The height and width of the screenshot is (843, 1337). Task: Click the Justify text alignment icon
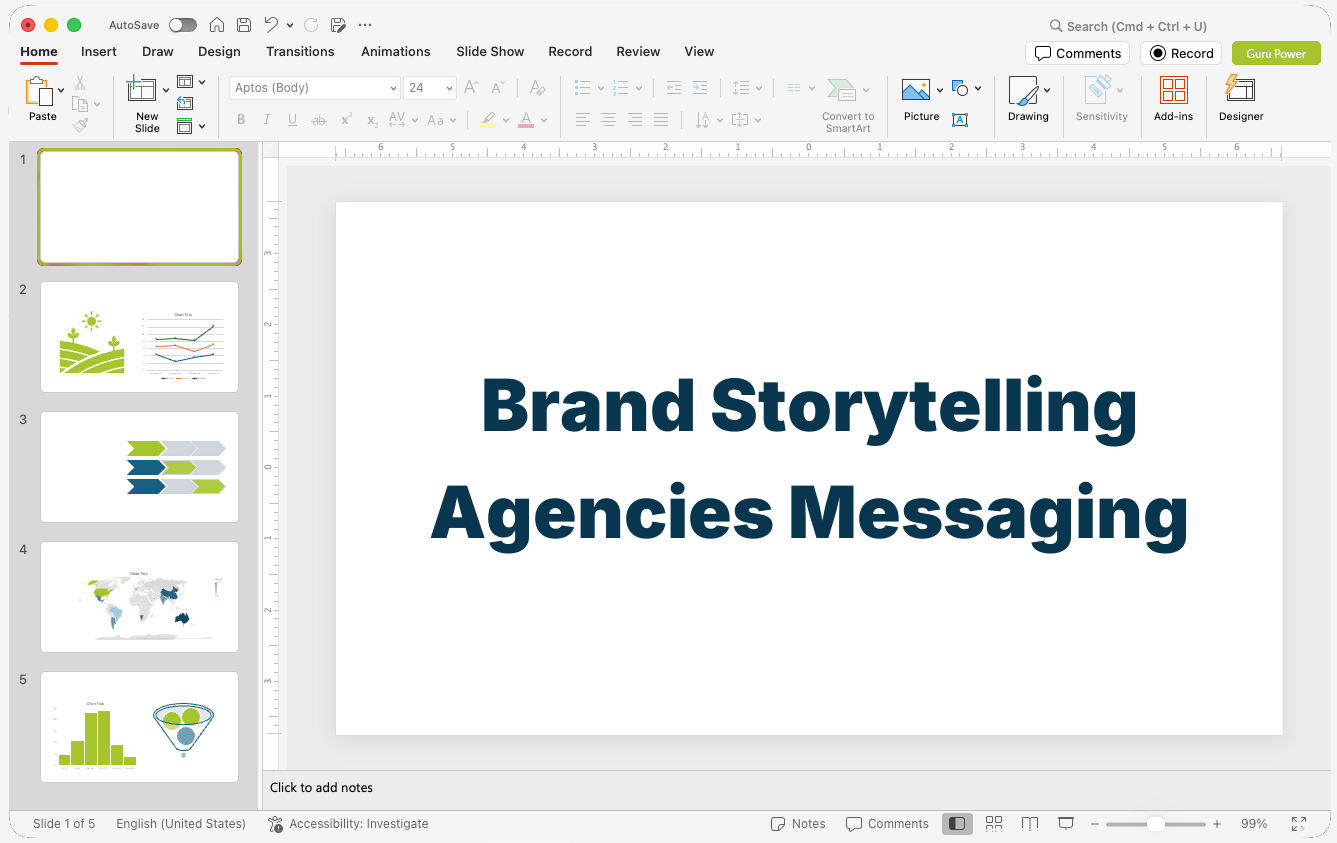coord(660,120)
